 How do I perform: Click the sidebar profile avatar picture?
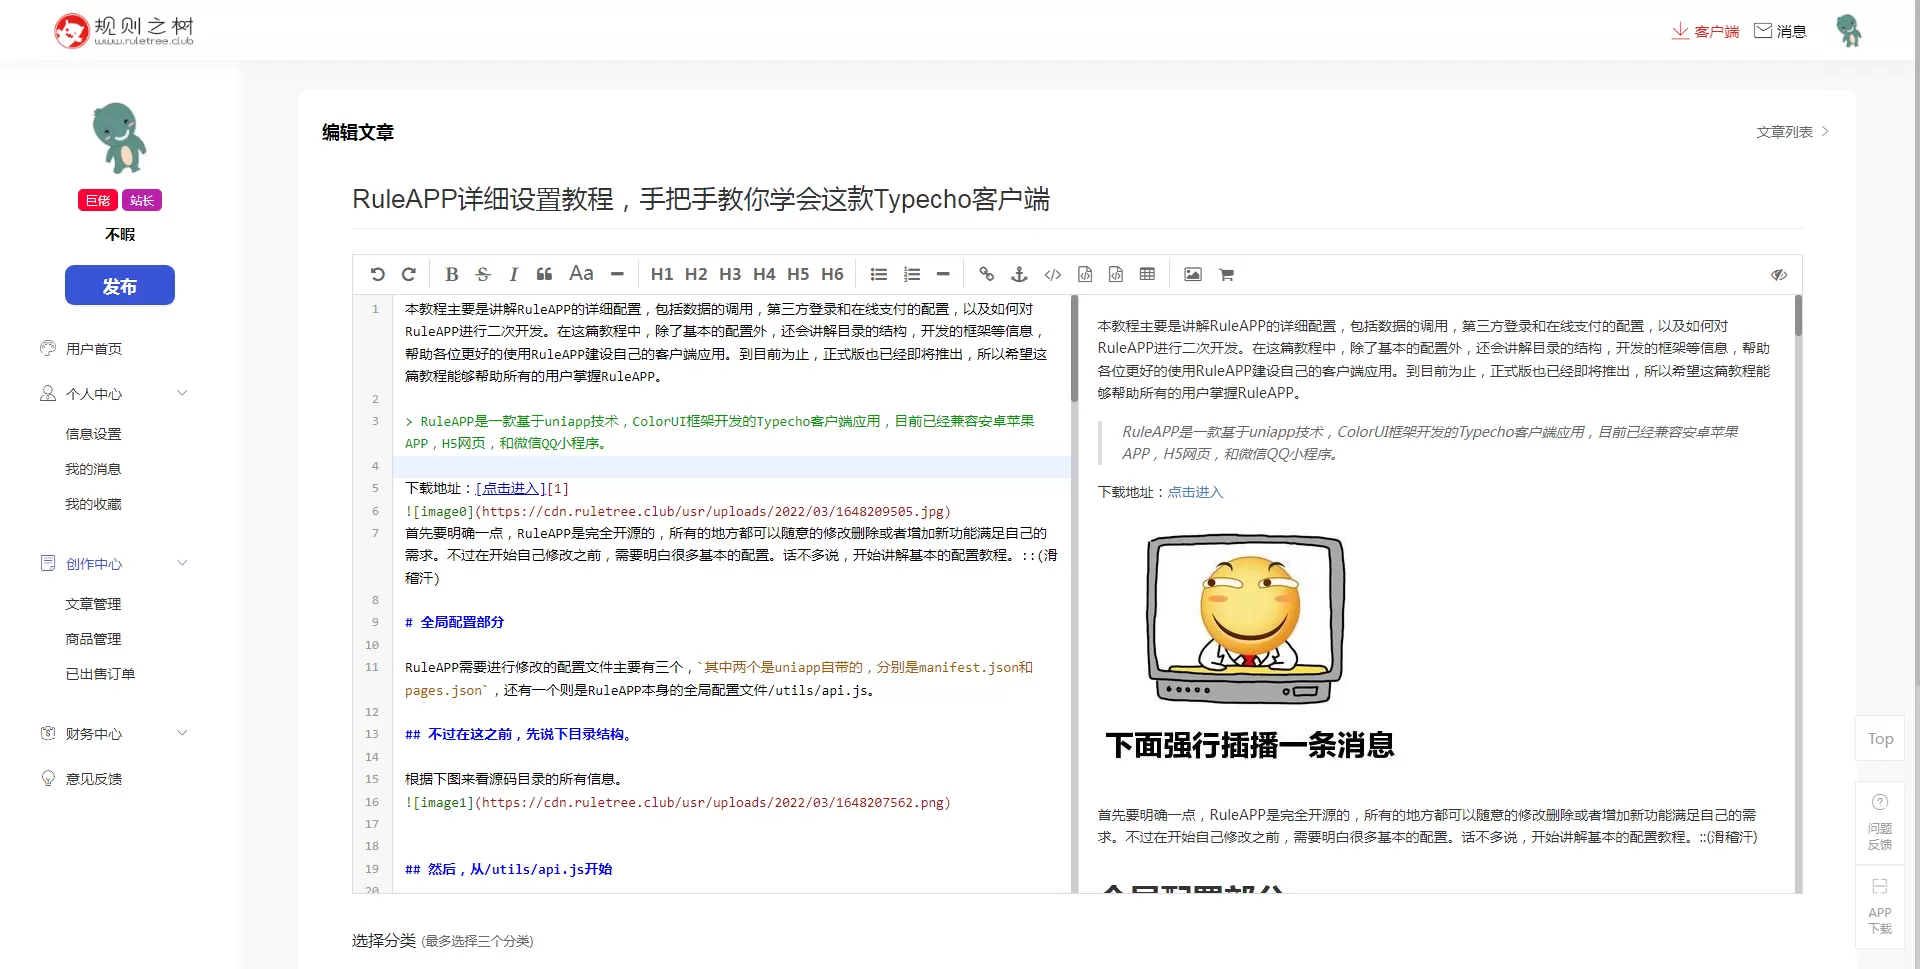120,138
